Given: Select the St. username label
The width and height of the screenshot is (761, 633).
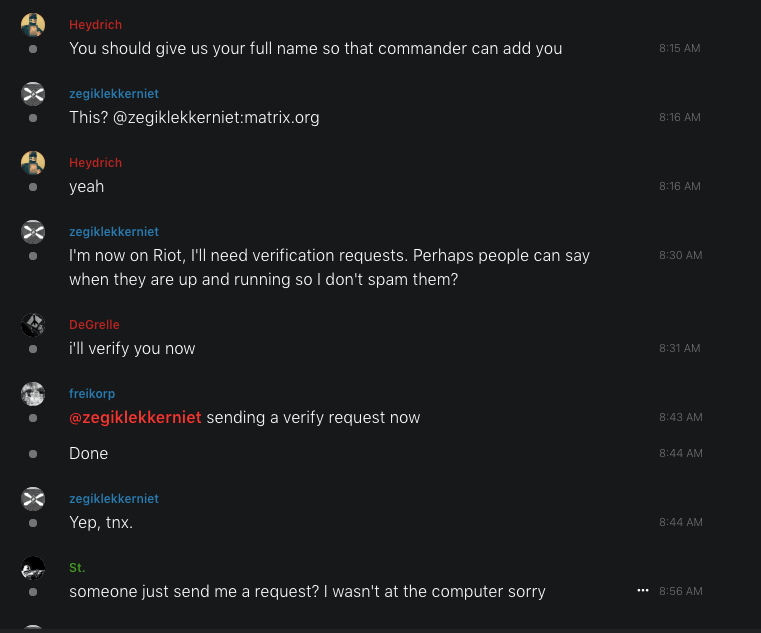Looking at the screenshot, I should 77,568.
